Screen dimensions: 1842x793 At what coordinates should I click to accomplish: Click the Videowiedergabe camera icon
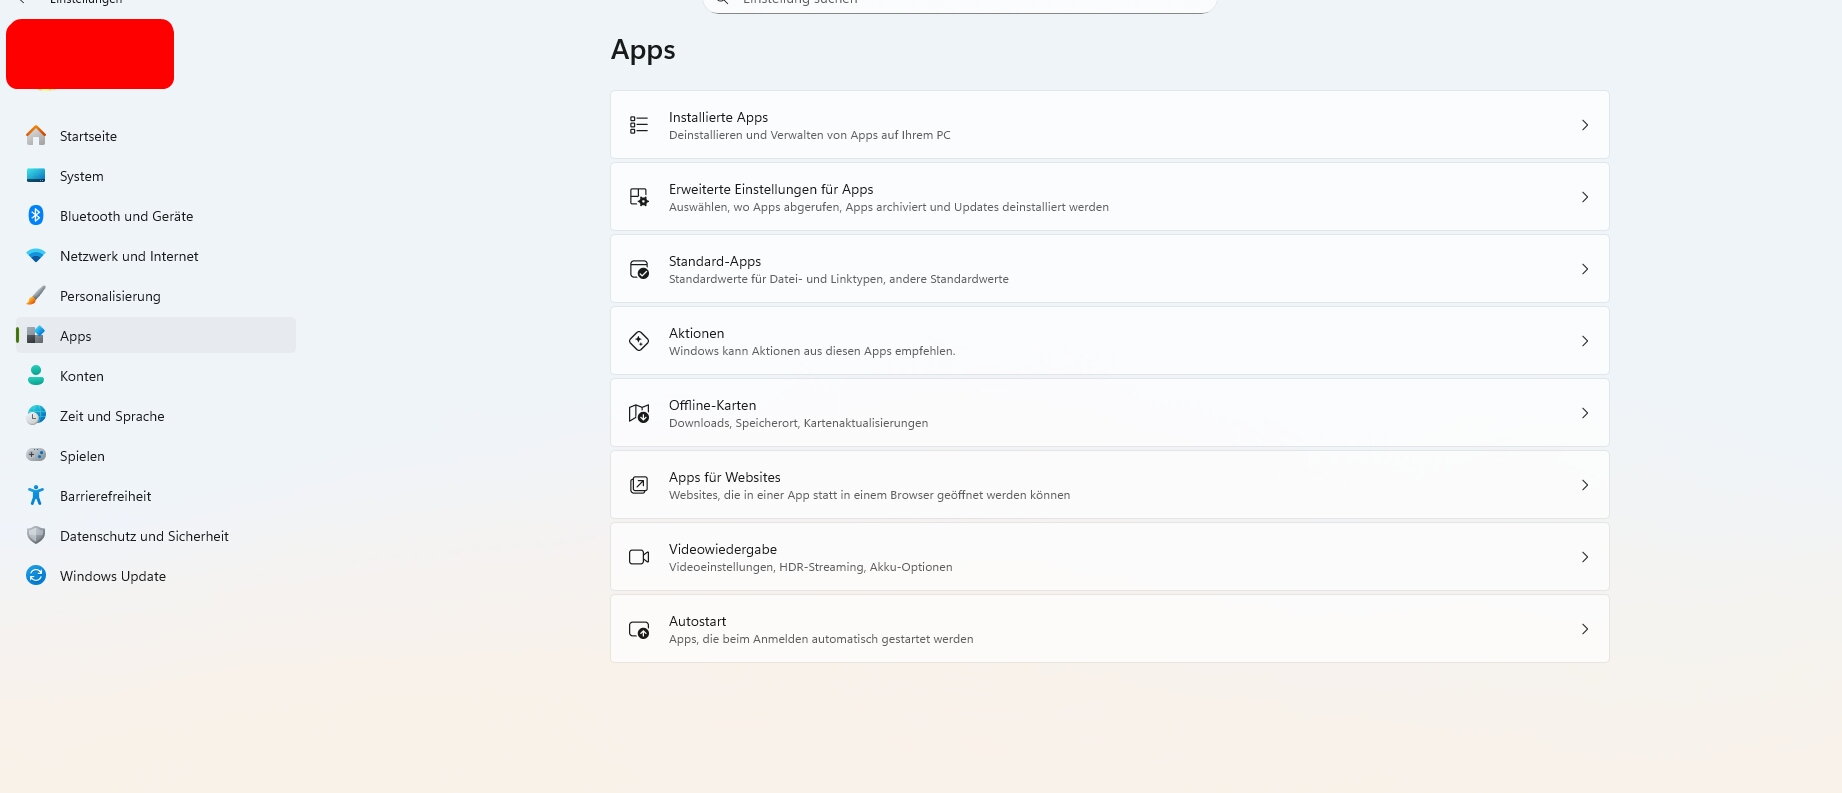(639, 557)
